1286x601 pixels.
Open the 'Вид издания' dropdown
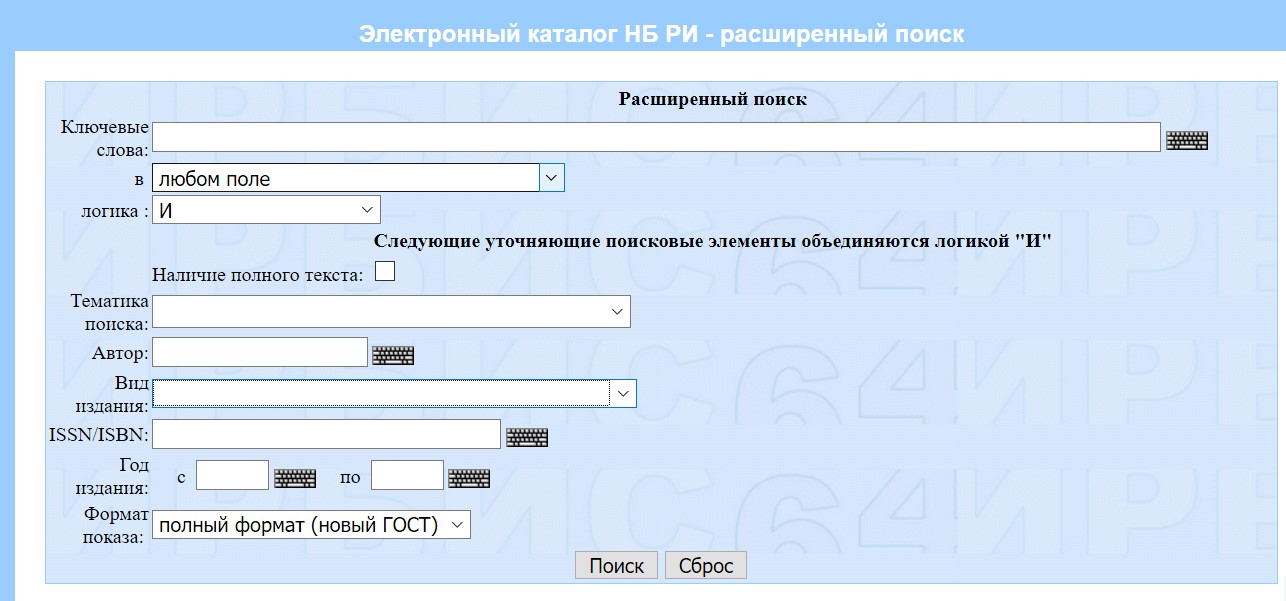pyautogui.click(x=394, y=393)
